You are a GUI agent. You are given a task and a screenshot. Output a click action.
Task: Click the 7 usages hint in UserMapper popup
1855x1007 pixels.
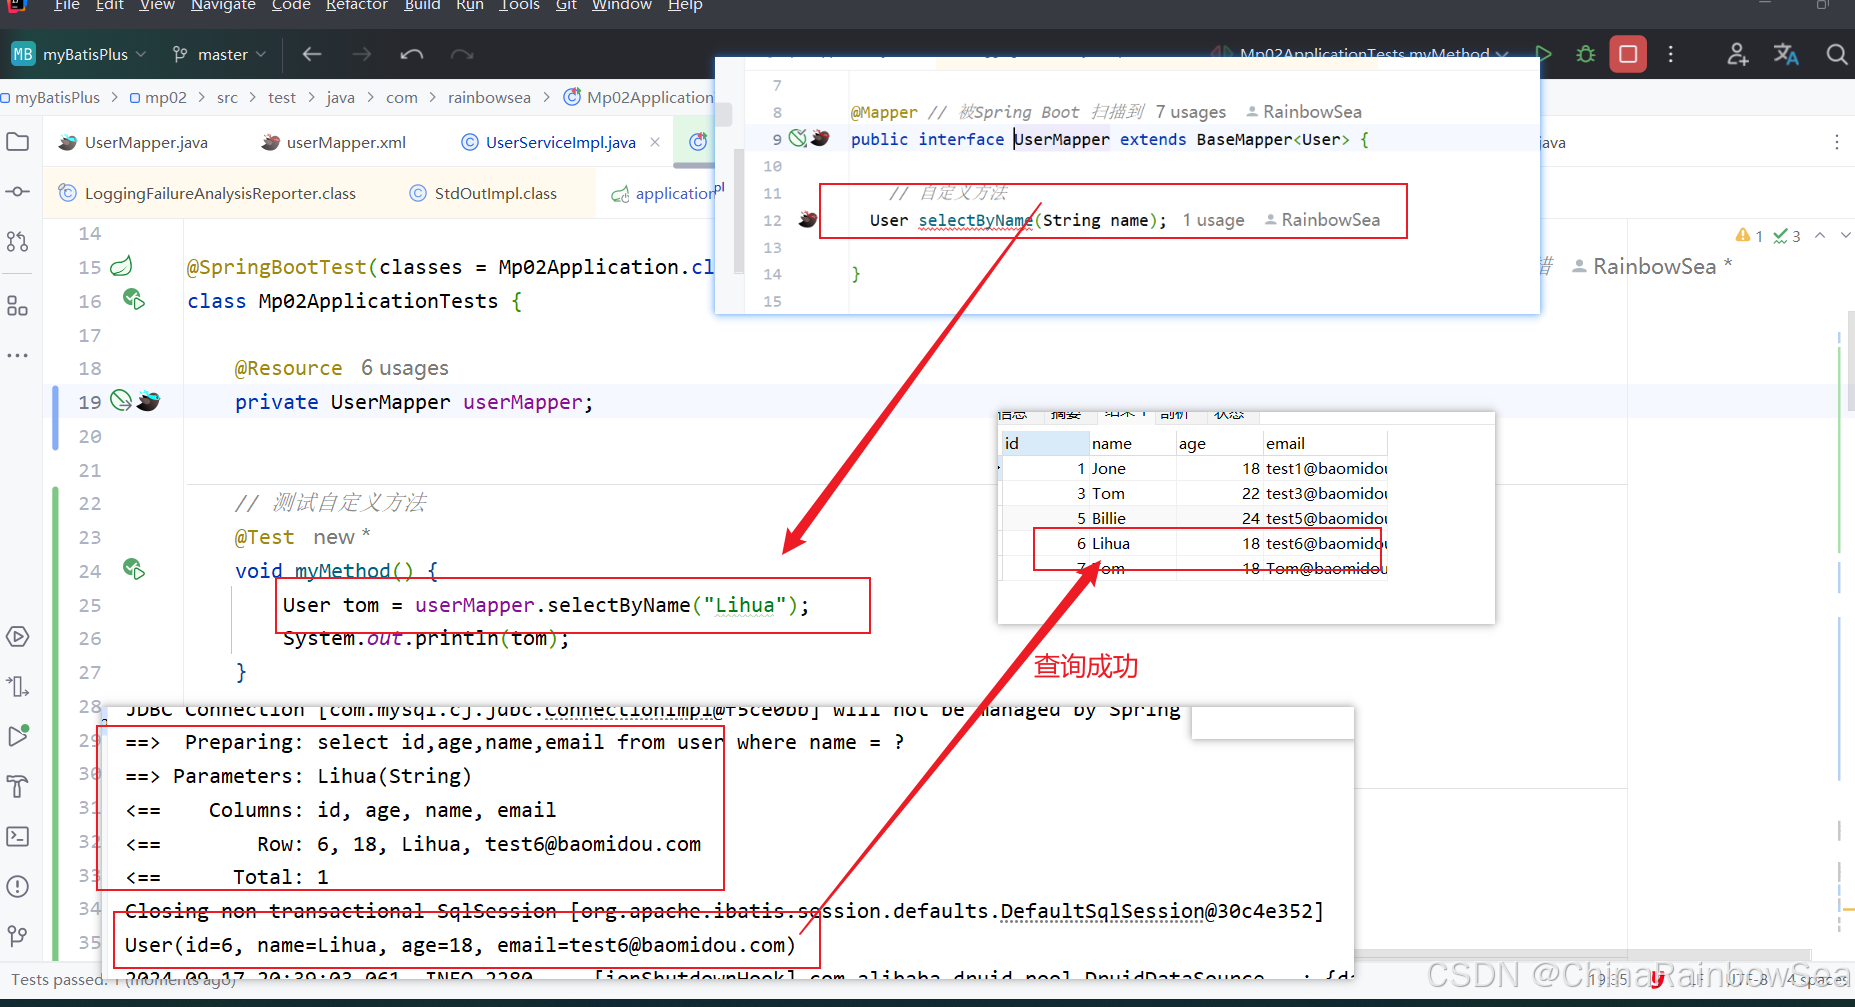(1191, 112)
